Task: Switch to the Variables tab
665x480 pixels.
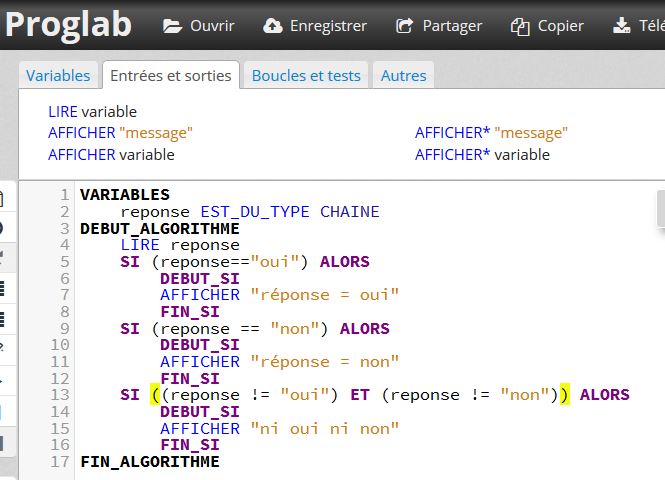Action: tap(58, 76)
